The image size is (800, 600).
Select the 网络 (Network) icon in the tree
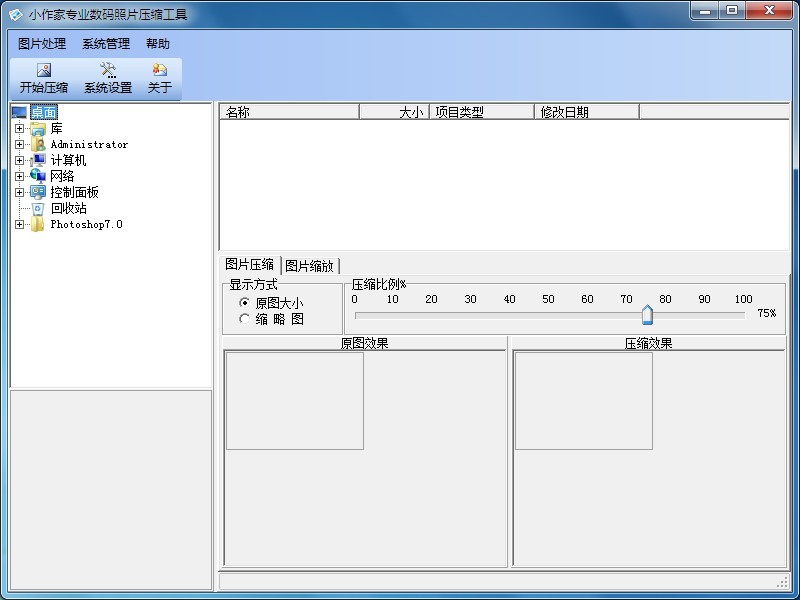tap(38, 177)
